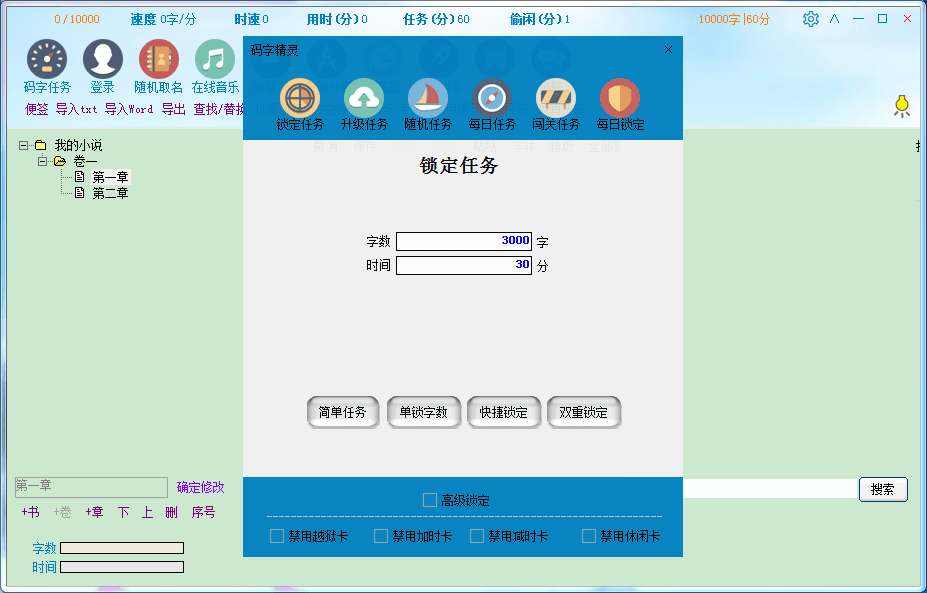Viewport: 927px width, 593px height.
Task: Click the 锁定任务 icon in dialog
Action: pos(300,98)
